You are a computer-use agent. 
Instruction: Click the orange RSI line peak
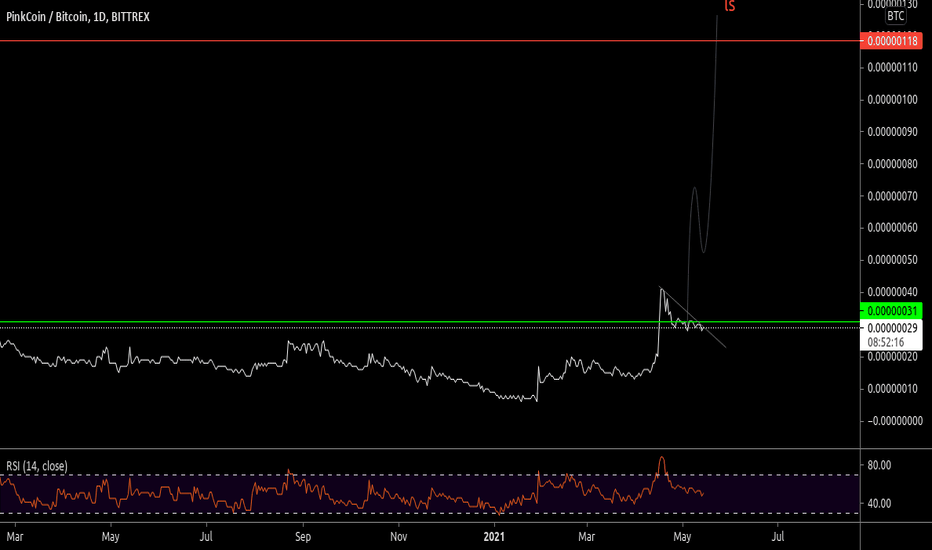(x=662, y=458)
